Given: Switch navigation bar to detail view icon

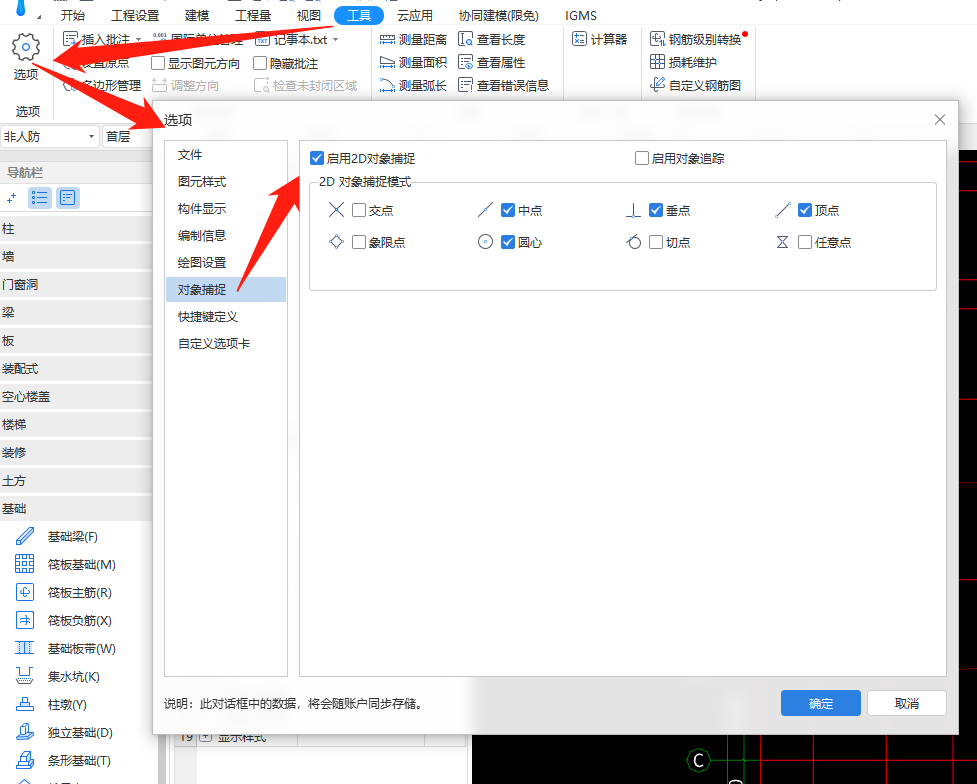Looking at the screenshot, I should 67,198.
